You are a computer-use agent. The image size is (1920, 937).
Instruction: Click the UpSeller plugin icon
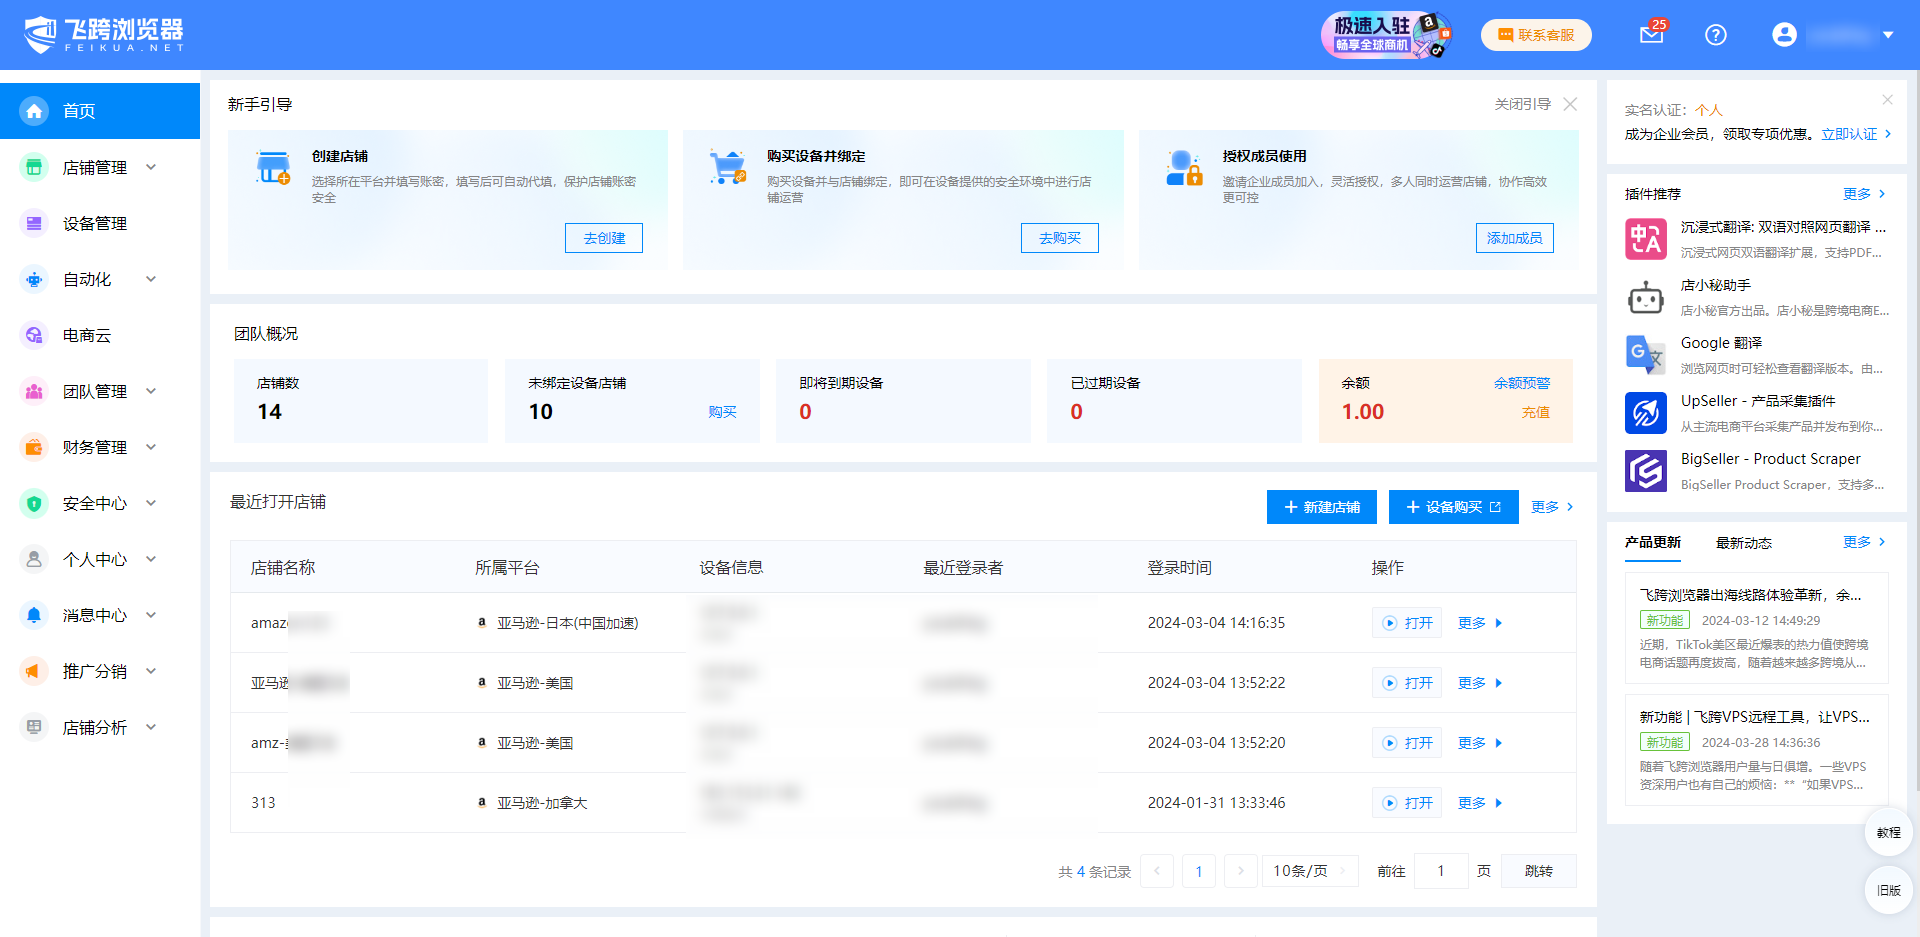tap(1645, 413)
